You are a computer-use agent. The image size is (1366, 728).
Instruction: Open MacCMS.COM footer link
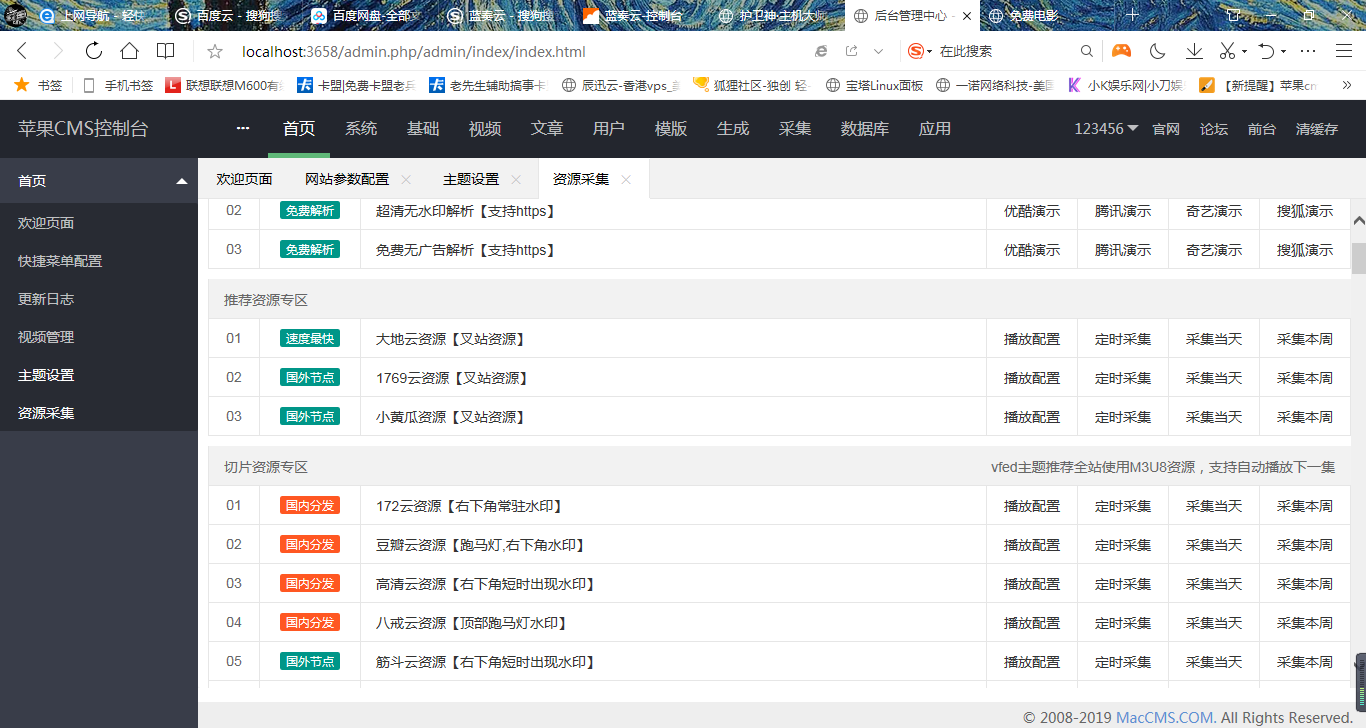[1165, 717]
